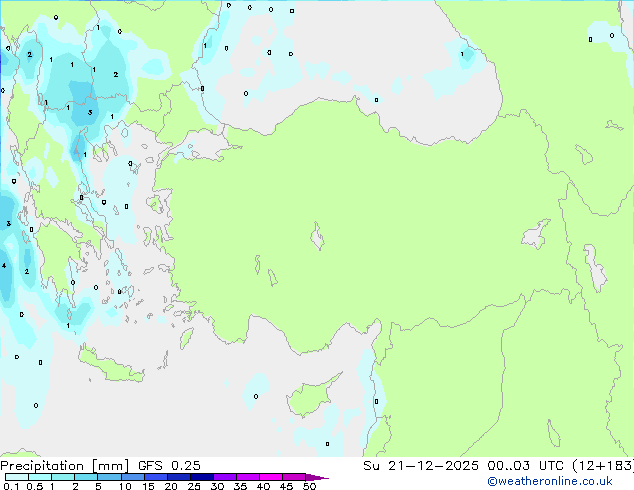
Task: Click the island of Cyprus on the map
Action: [313, 399]
